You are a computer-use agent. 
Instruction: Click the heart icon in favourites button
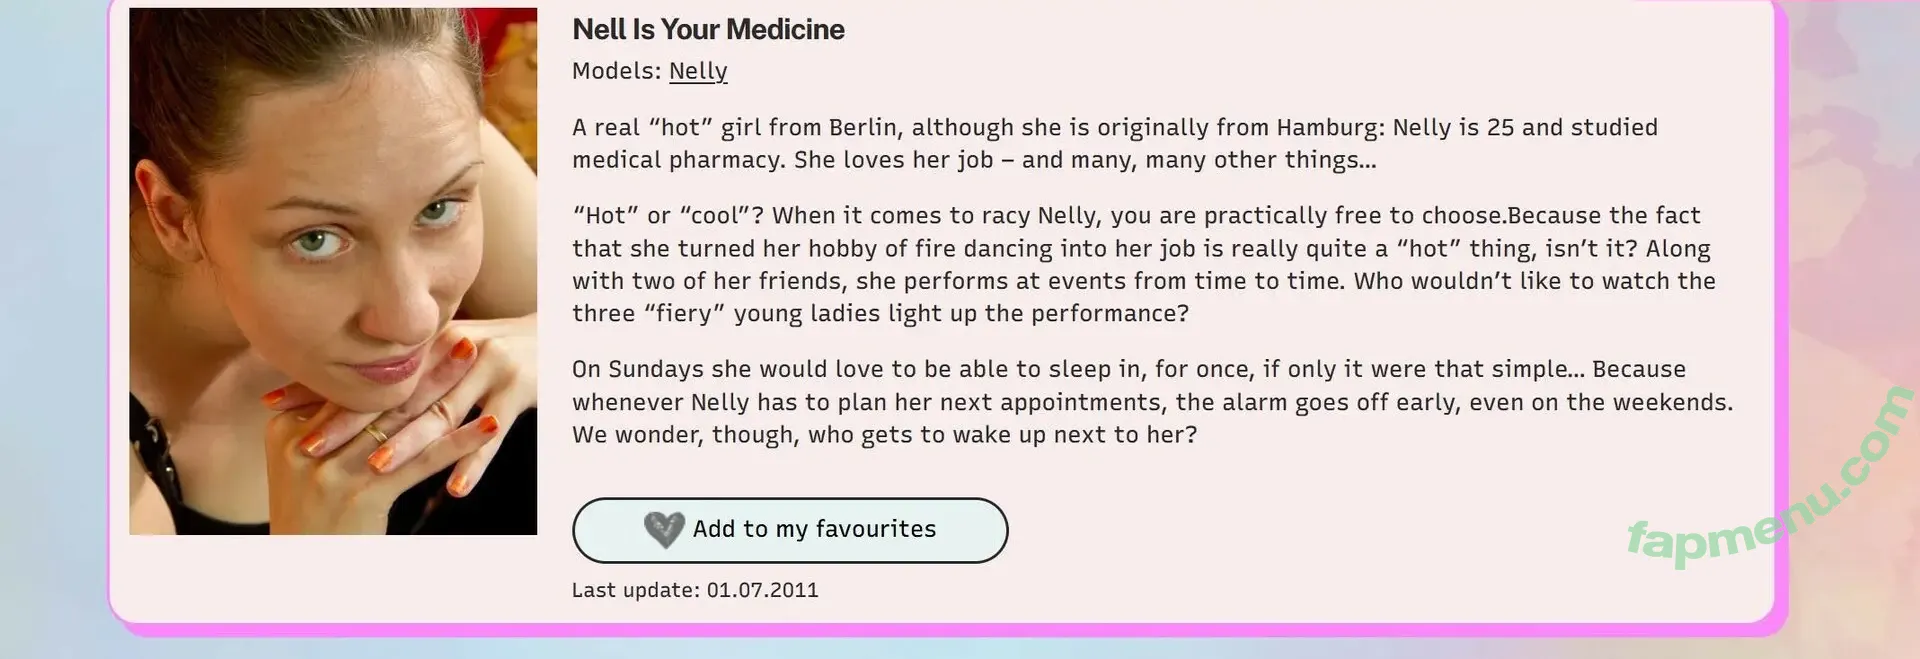(663, 530)
